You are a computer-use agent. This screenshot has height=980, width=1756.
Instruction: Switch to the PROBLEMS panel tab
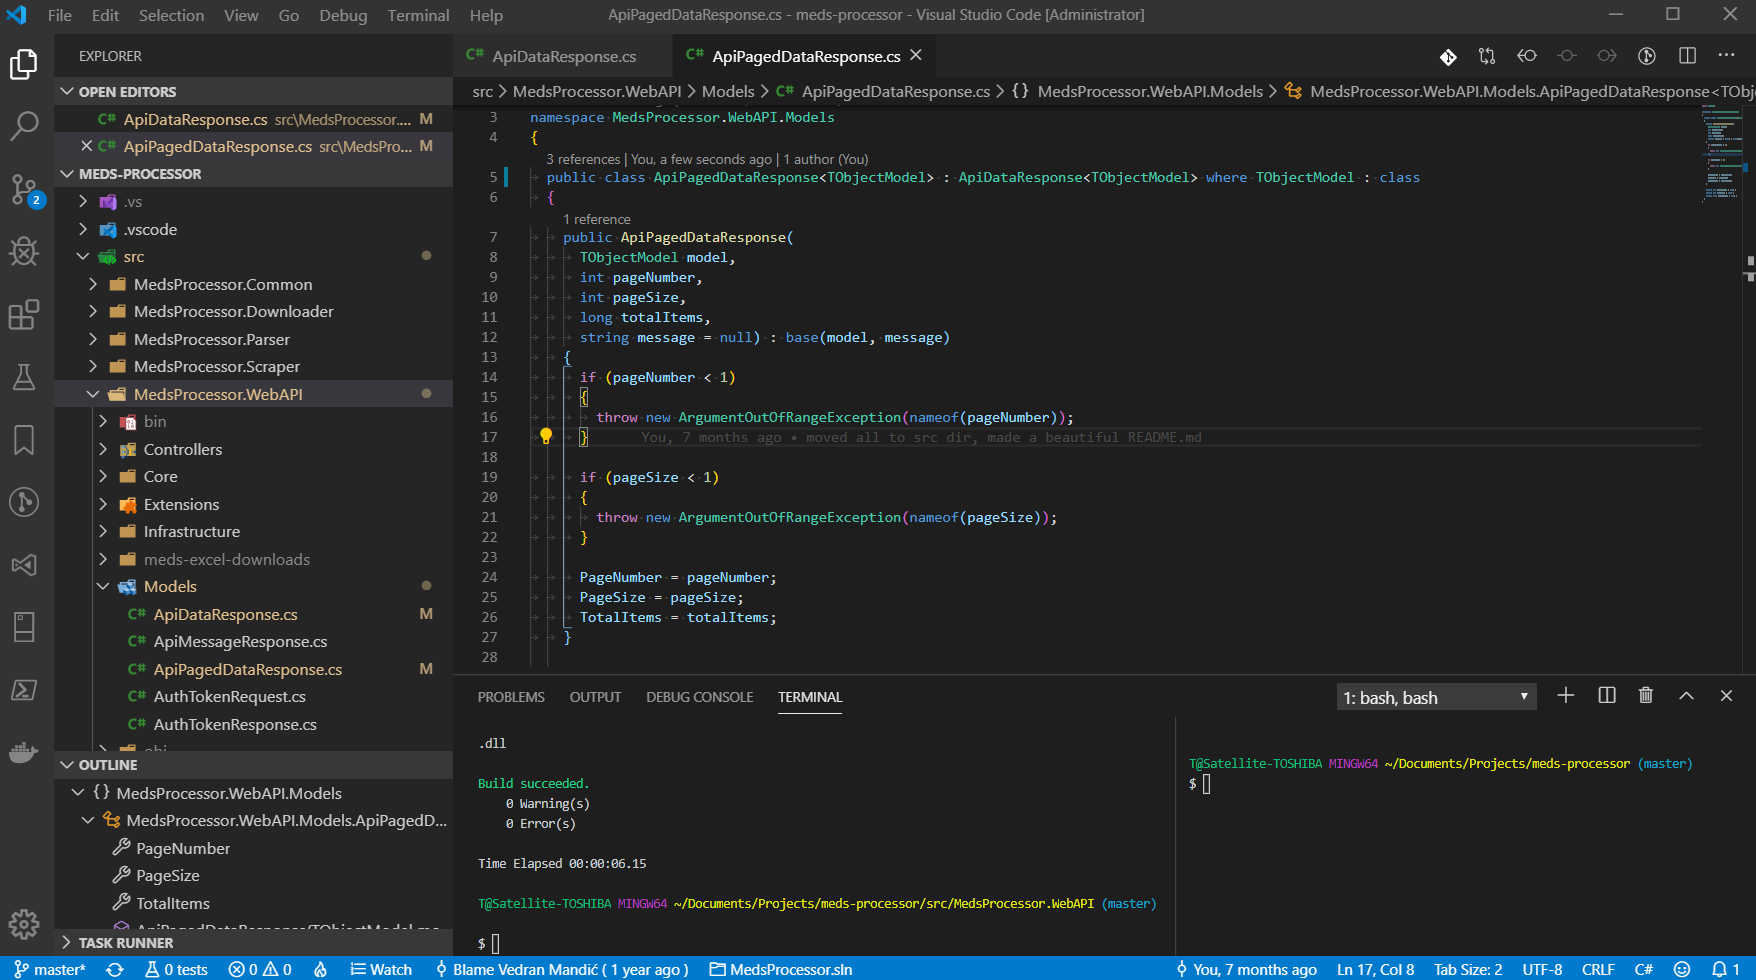pos(511,697)
